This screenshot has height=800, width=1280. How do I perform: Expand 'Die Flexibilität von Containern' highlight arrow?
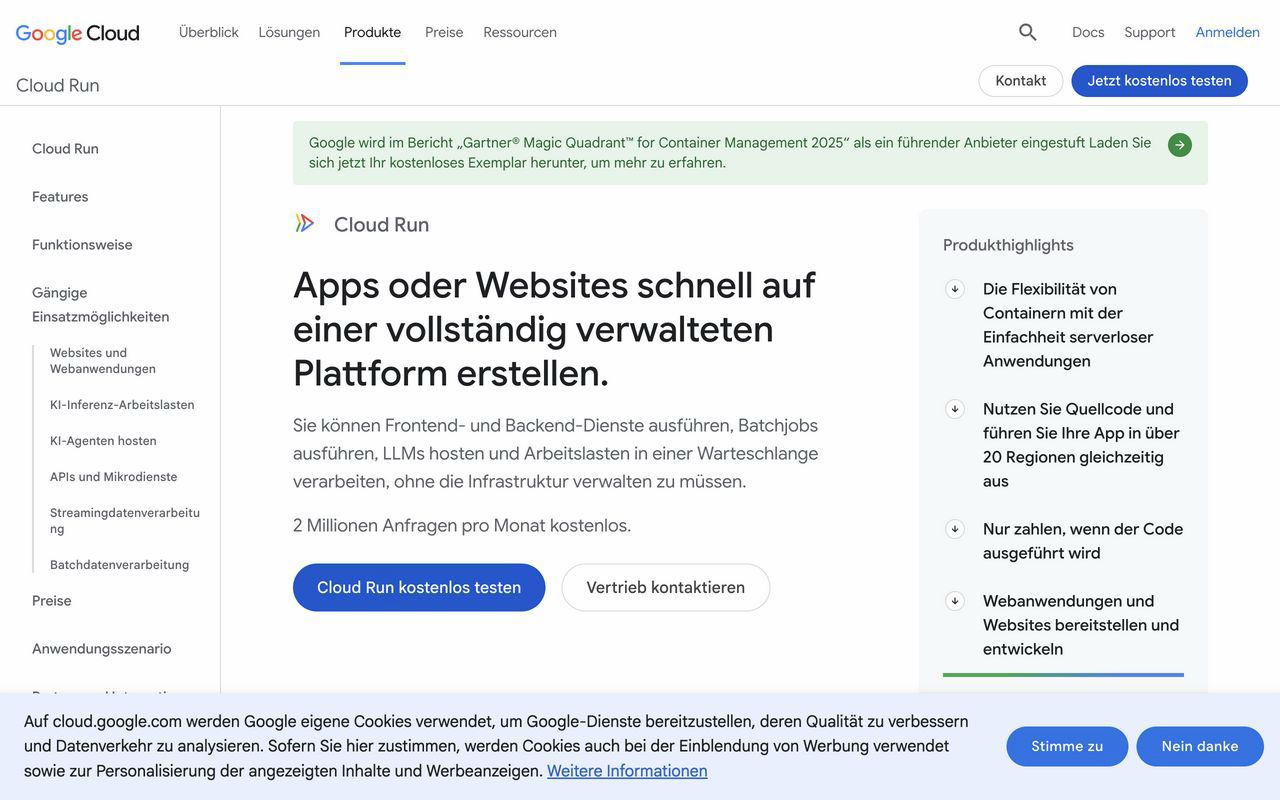click(955, 289)
